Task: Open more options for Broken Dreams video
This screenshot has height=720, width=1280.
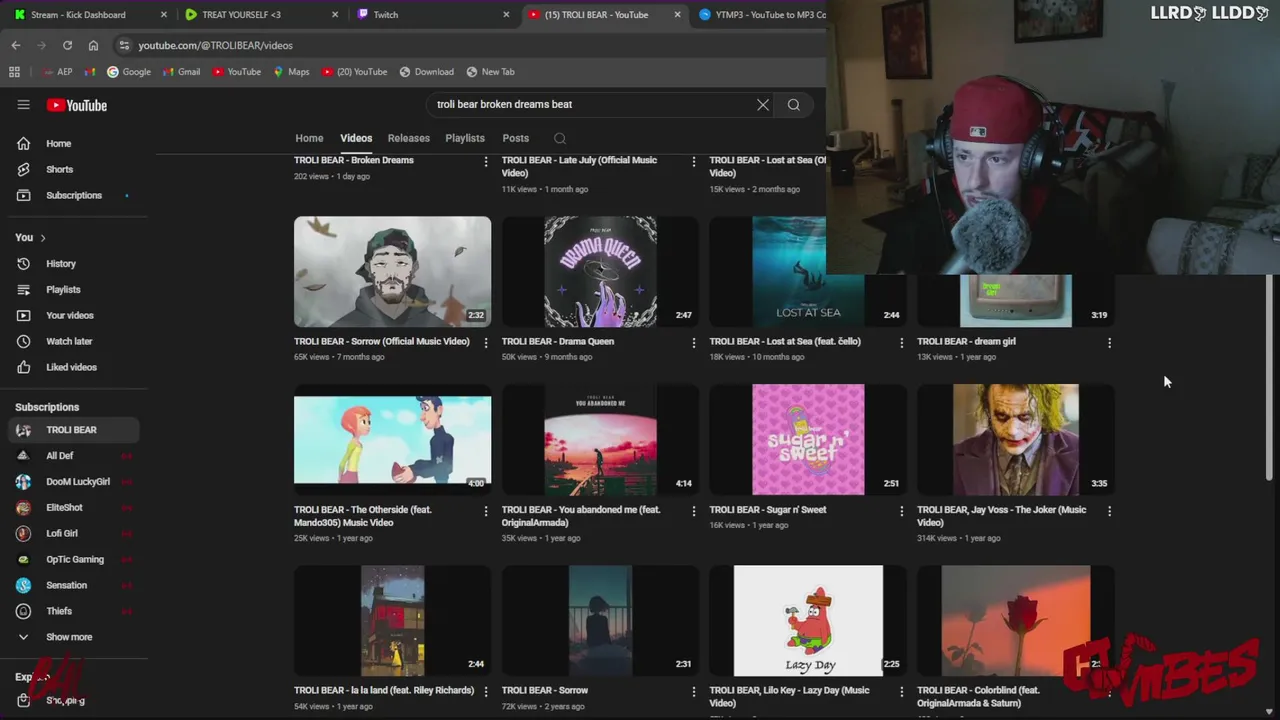Action: [x=486, y=161]
